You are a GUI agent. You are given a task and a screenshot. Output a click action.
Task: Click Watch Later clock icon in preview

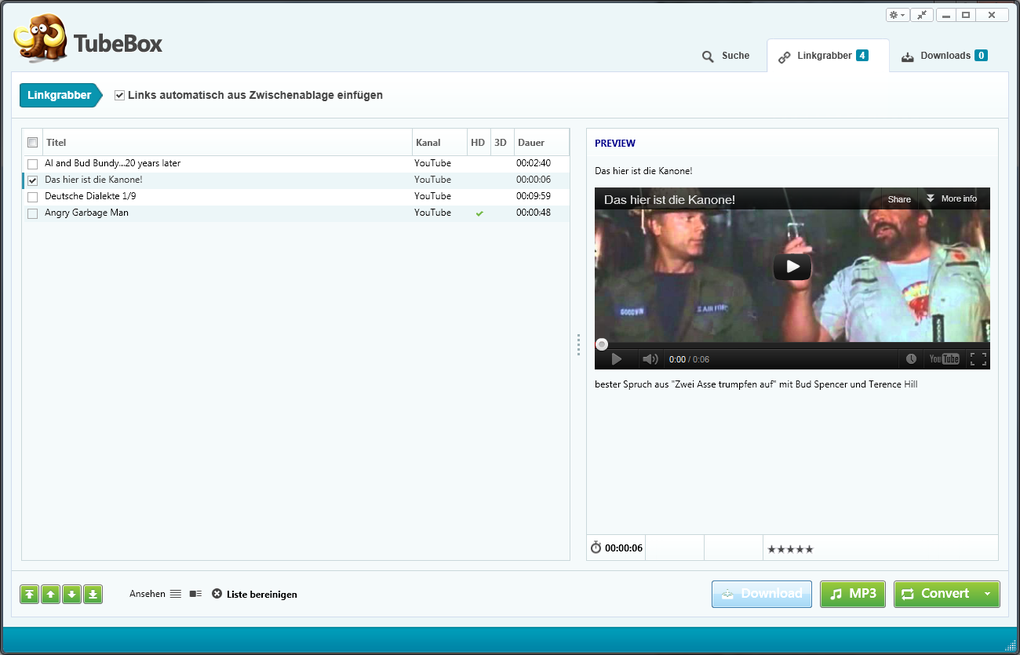[x=911, y=359]
